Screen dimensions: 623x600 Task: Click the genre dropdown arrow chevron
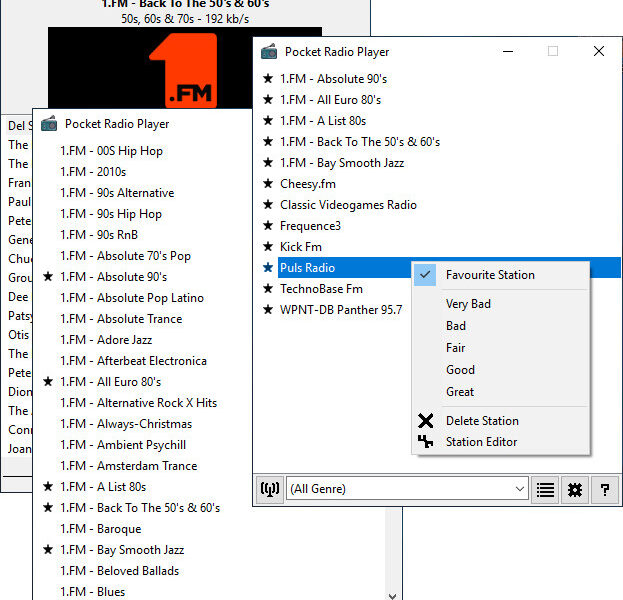coord(519,489)
